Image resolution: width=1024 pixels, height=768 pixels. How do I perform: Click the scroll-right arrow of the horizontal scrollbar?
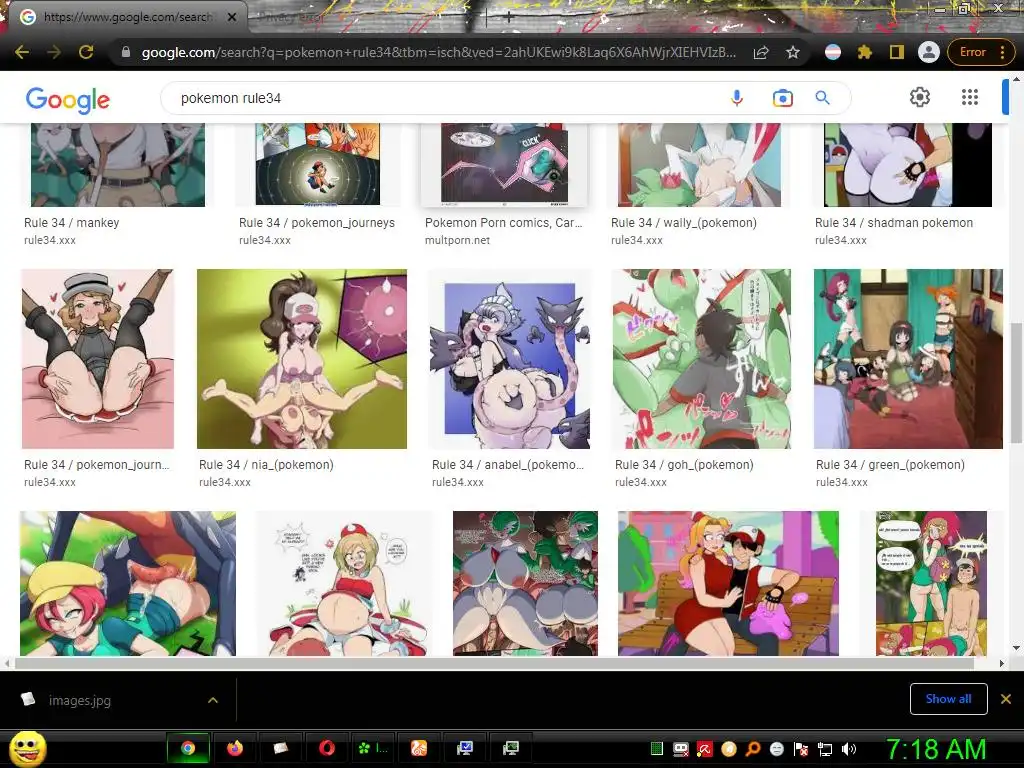(x=1002, y=664)
